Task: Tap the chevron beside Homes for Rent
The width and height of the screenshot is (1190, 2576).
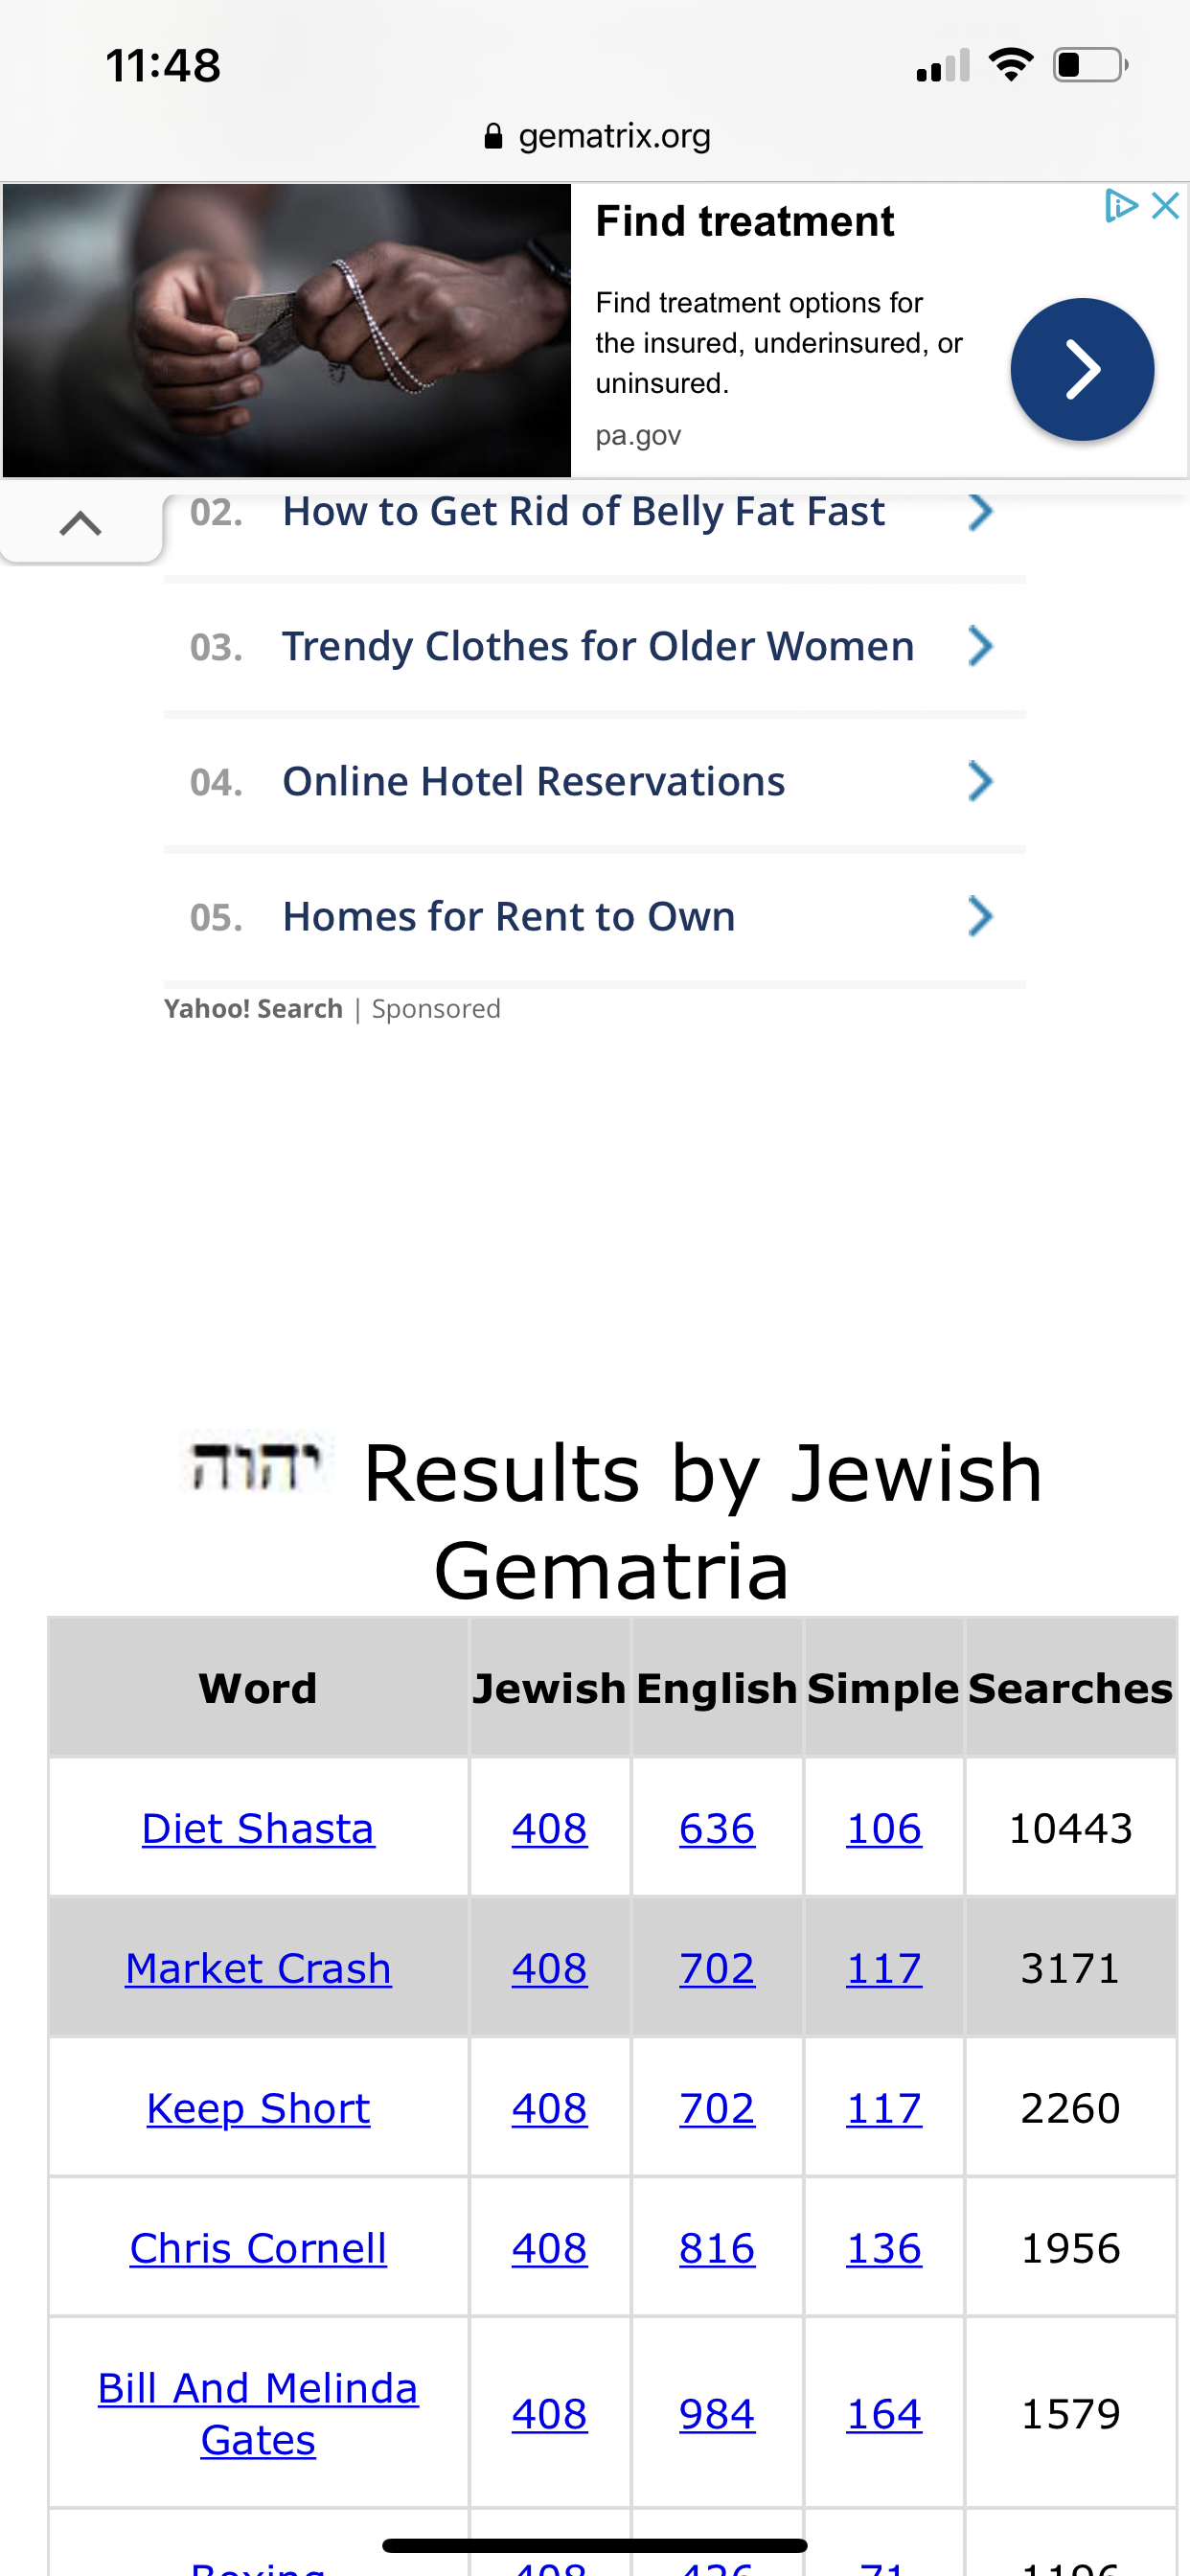Action: 980,917
